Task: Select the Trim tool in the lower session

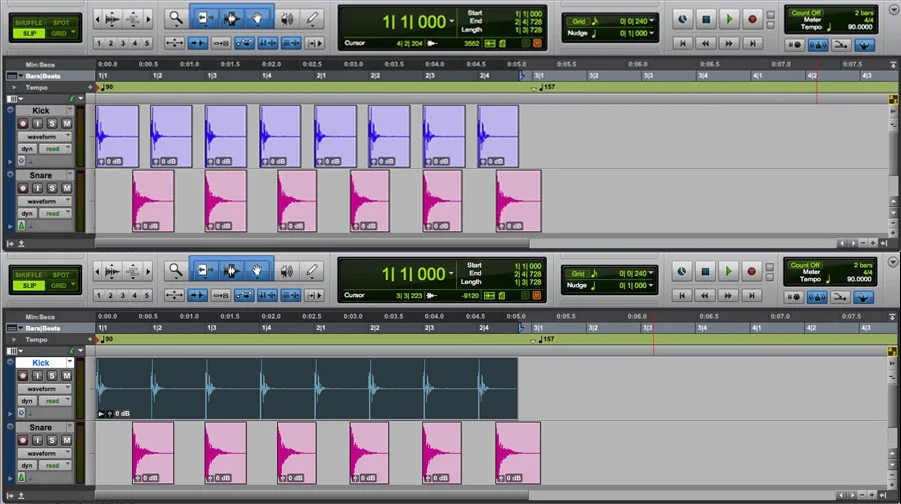Action: point(205,271)
